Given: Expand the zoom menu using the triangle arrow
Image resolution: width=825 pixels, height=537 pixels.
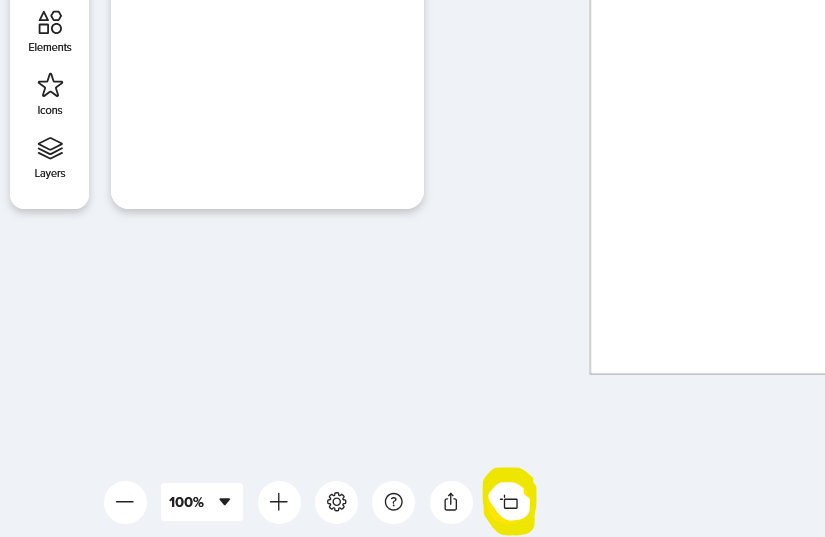Looking at the screenshot, I should point(225,502).
